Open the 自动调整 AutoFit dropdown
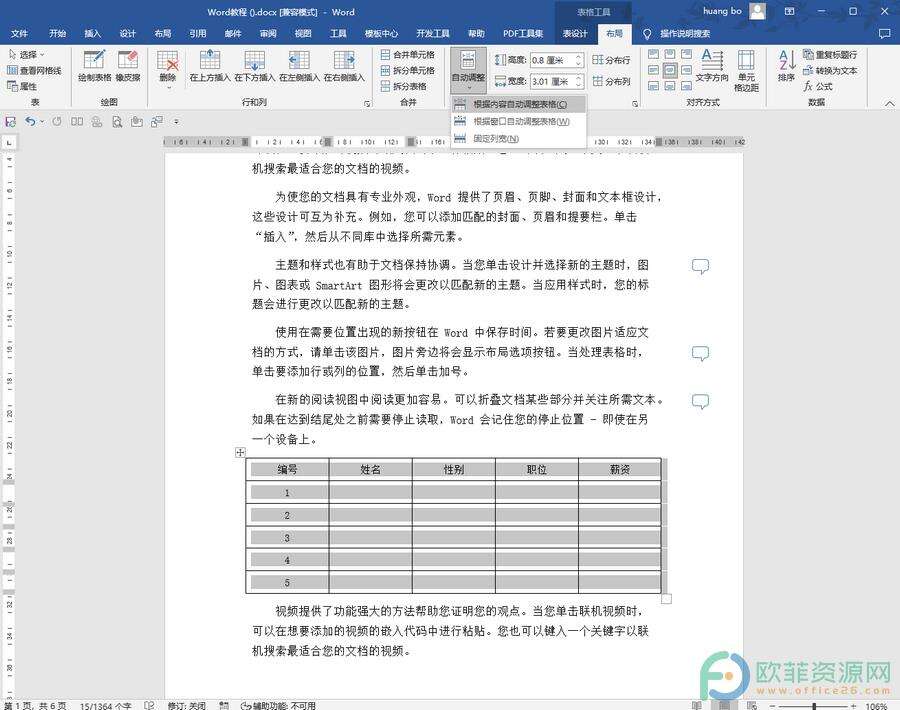Image resolution: width=900 pixels, height=710 pixels. [468, 71]
